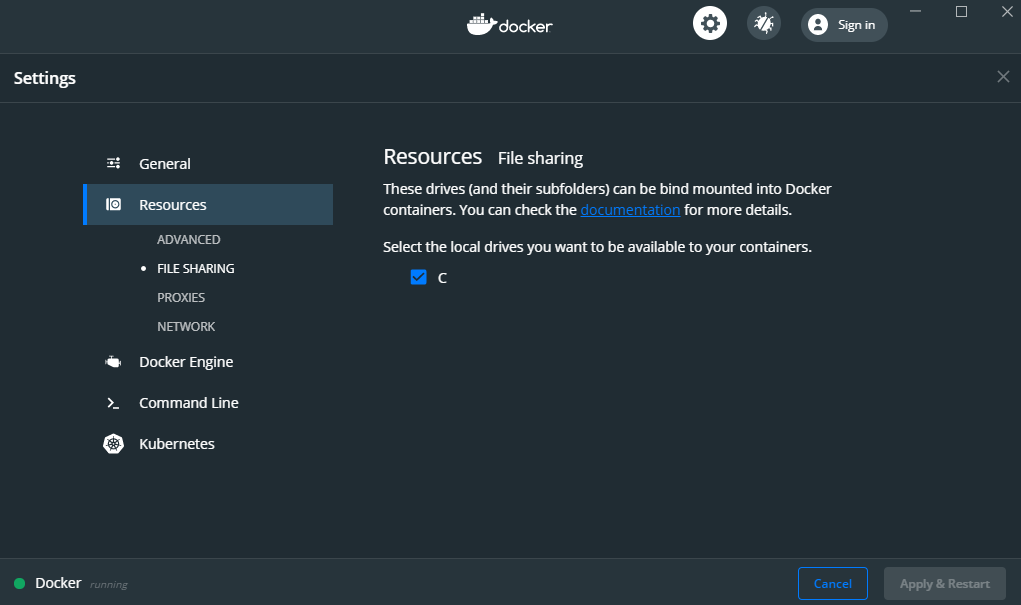The width and height of the screenshot is (1021, 605).
Task: Click the Kubernetes wheel icon
Action: coord(113,444)
